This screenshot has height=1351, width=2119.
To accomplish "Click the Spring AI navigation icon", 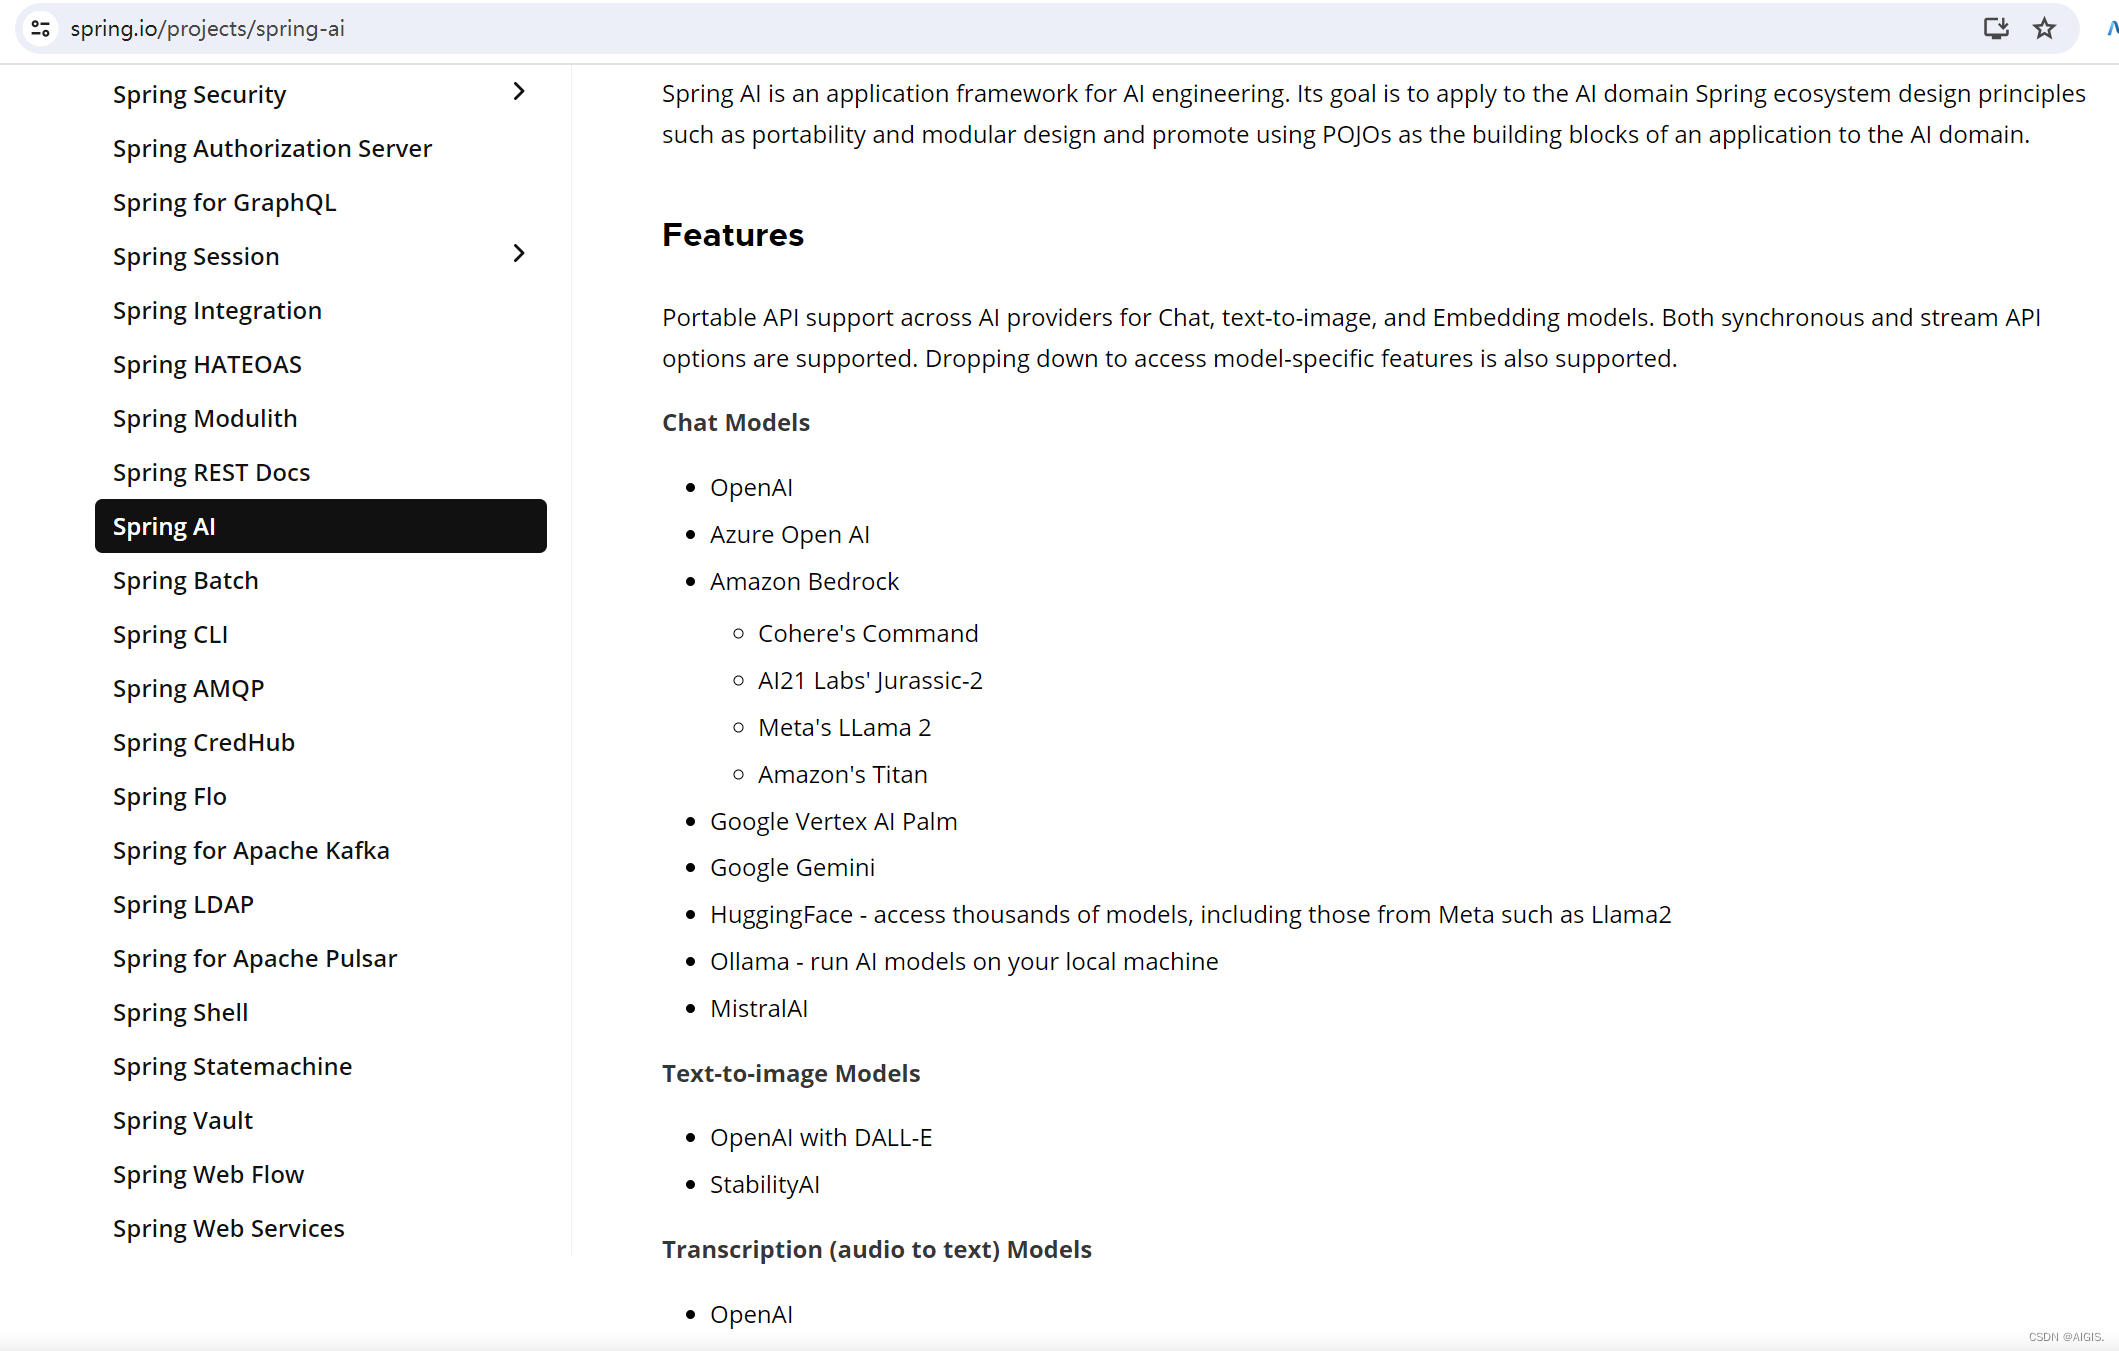I will (x=165, y=525).
